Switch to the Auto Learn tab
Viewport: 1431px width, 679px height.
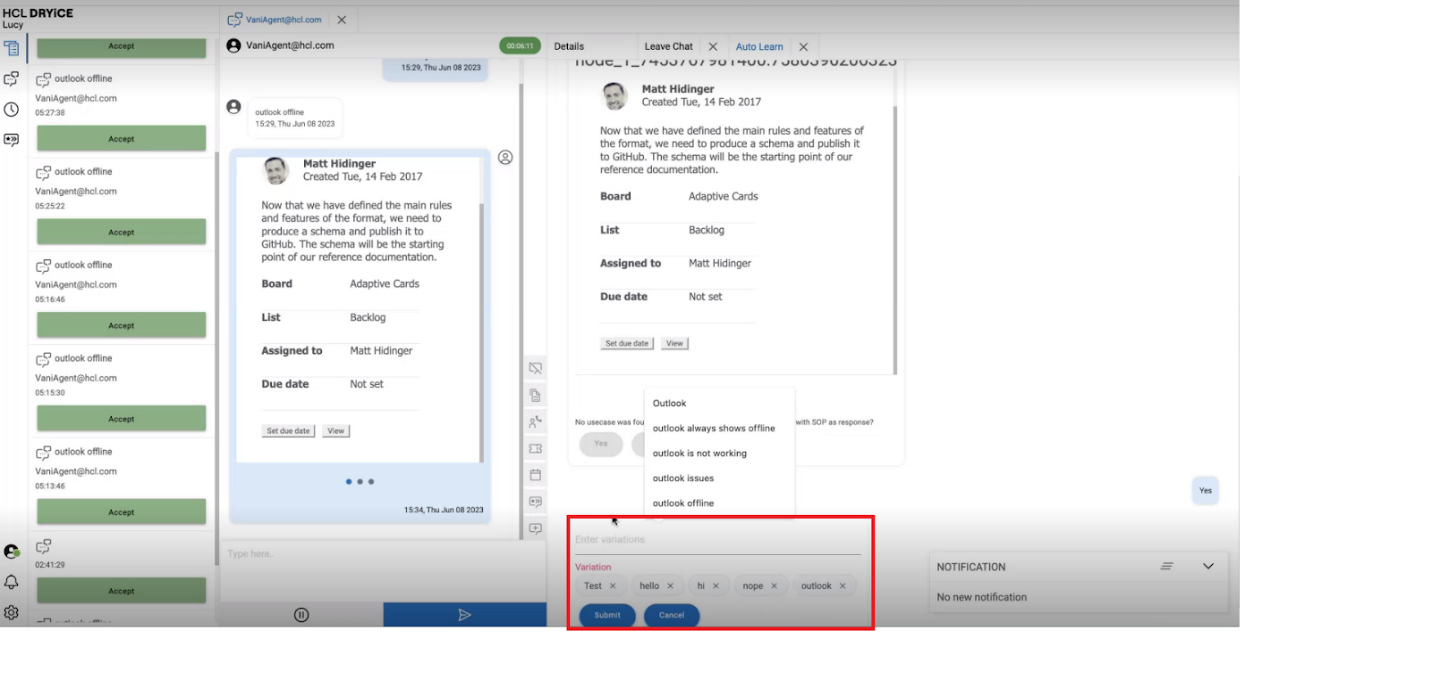(x=759, y=47)
